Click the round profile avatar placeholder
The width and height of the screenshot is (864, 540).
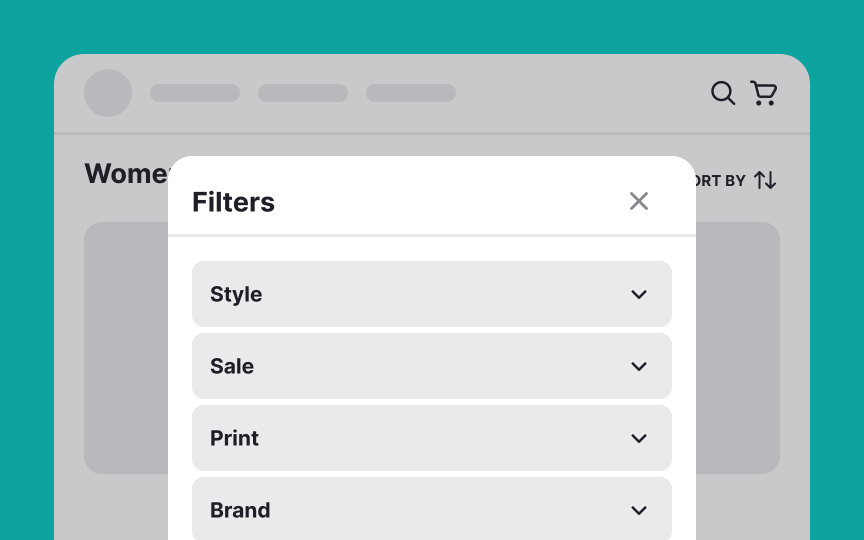point(108,93)
